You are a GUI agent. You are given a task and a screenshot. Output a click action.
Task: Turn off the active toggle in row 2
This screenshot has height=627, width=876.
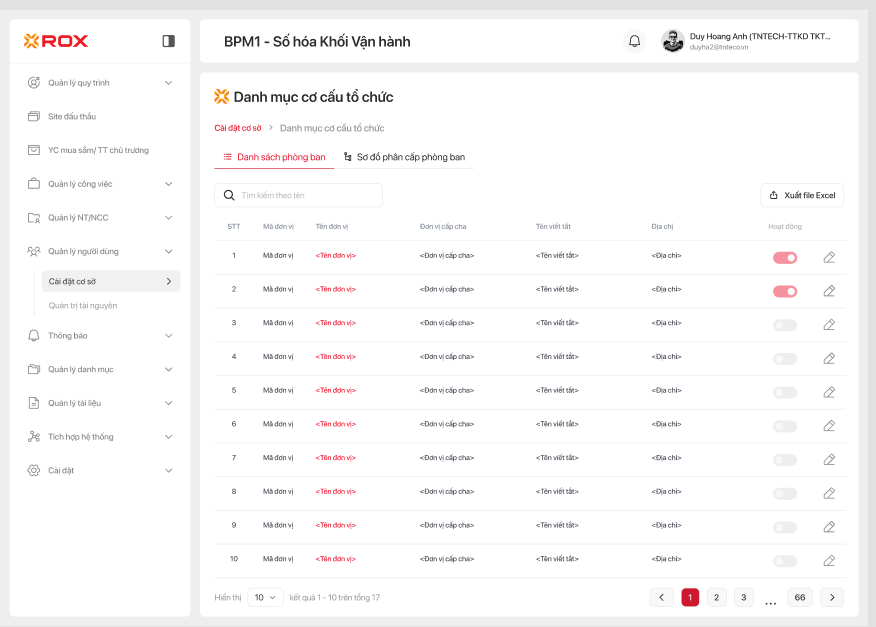point(785,291)
